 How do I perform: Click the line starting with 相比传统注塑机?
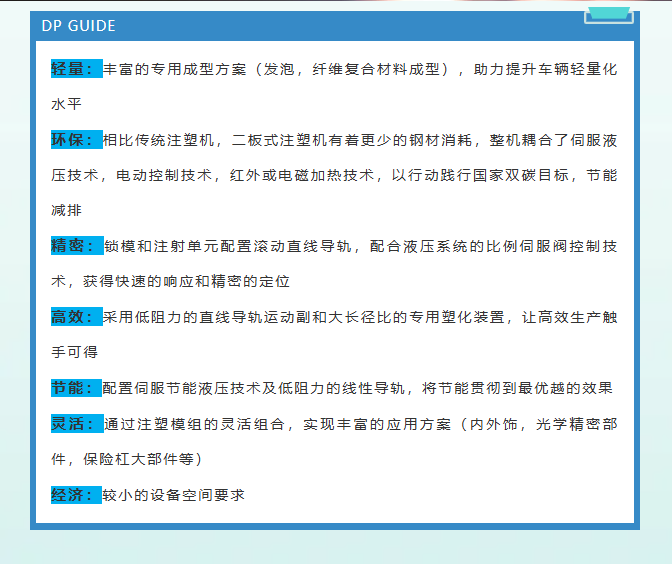pos(360,140)
